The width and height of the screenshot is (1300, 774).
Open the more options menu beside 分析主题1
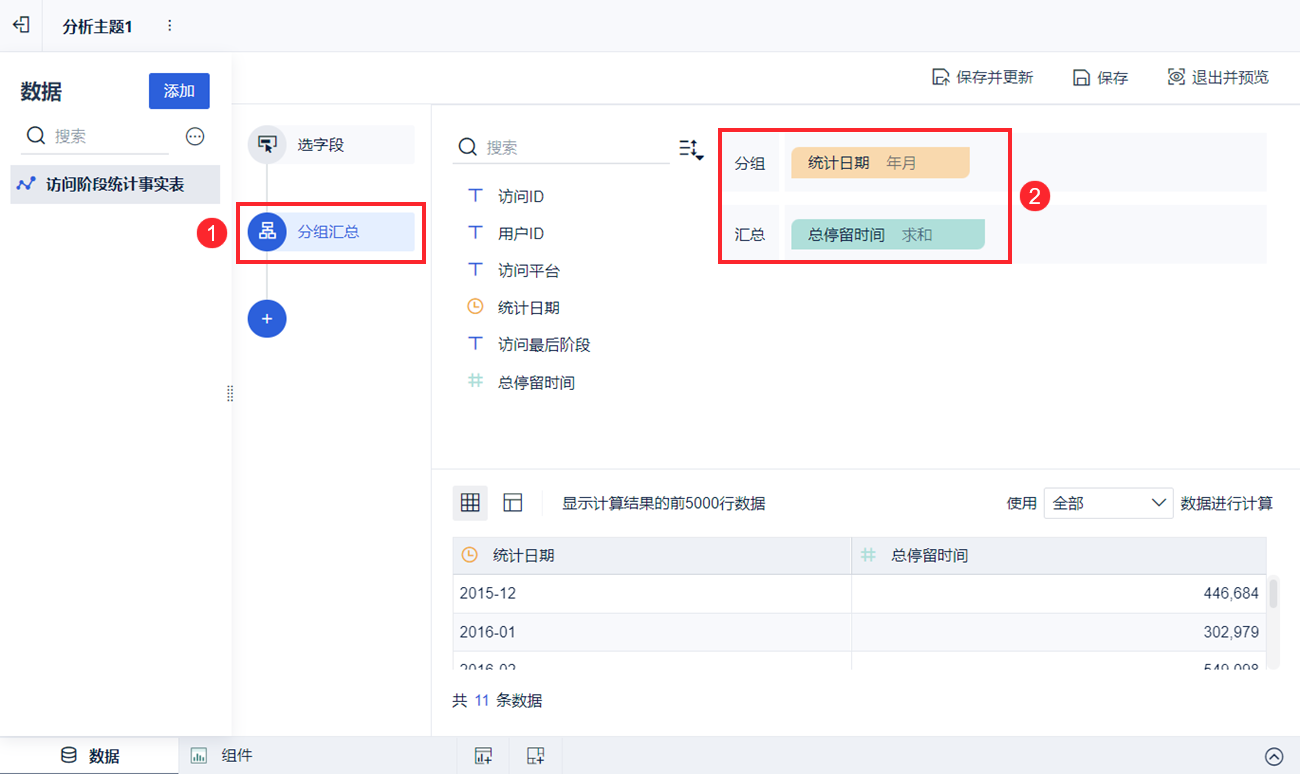[169, 26]
